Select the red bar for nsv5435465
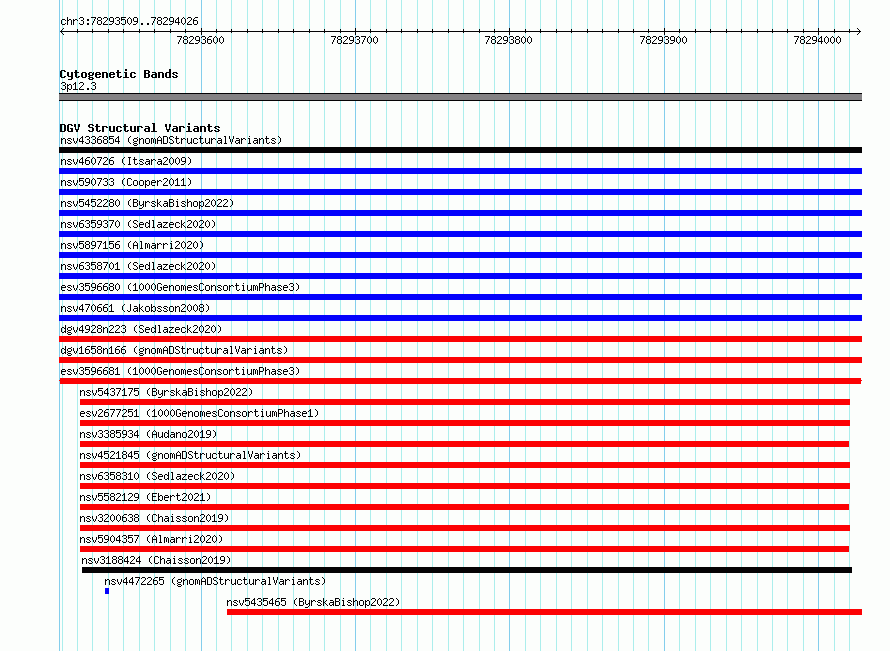 click(544, 612)
